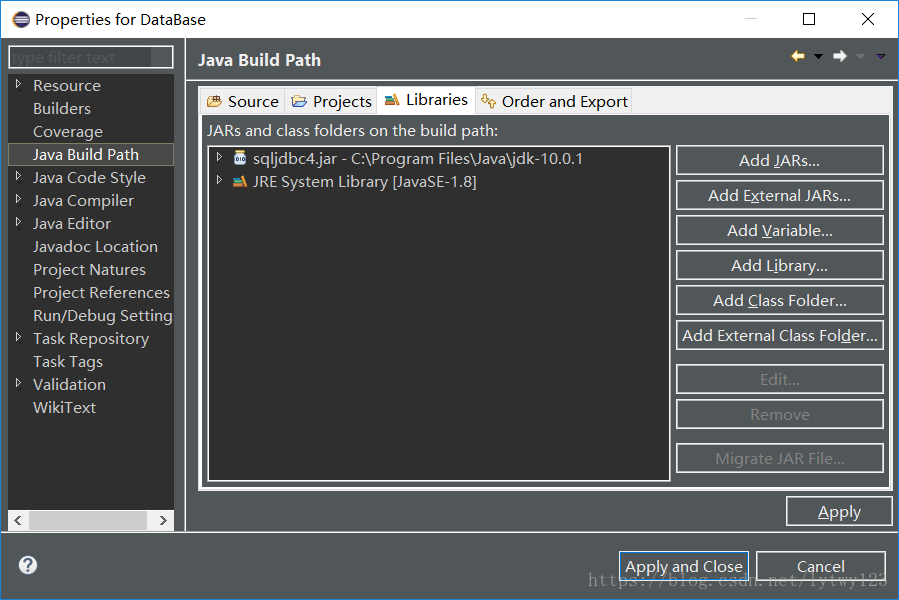Screen dimensions: 899x600
Task: Open the view menu dropdown arrow
Action: (x=880, y=57)
